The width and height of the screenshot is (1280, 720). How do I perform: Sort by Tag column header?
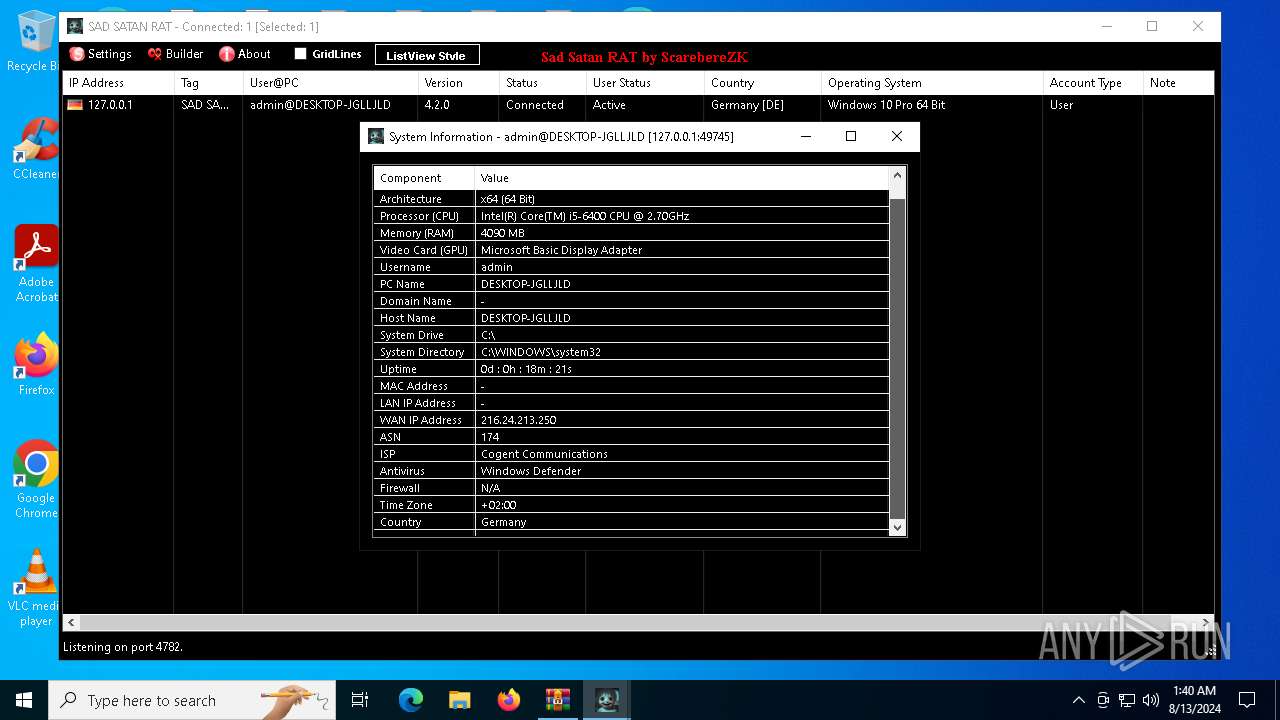coord(208,83)
